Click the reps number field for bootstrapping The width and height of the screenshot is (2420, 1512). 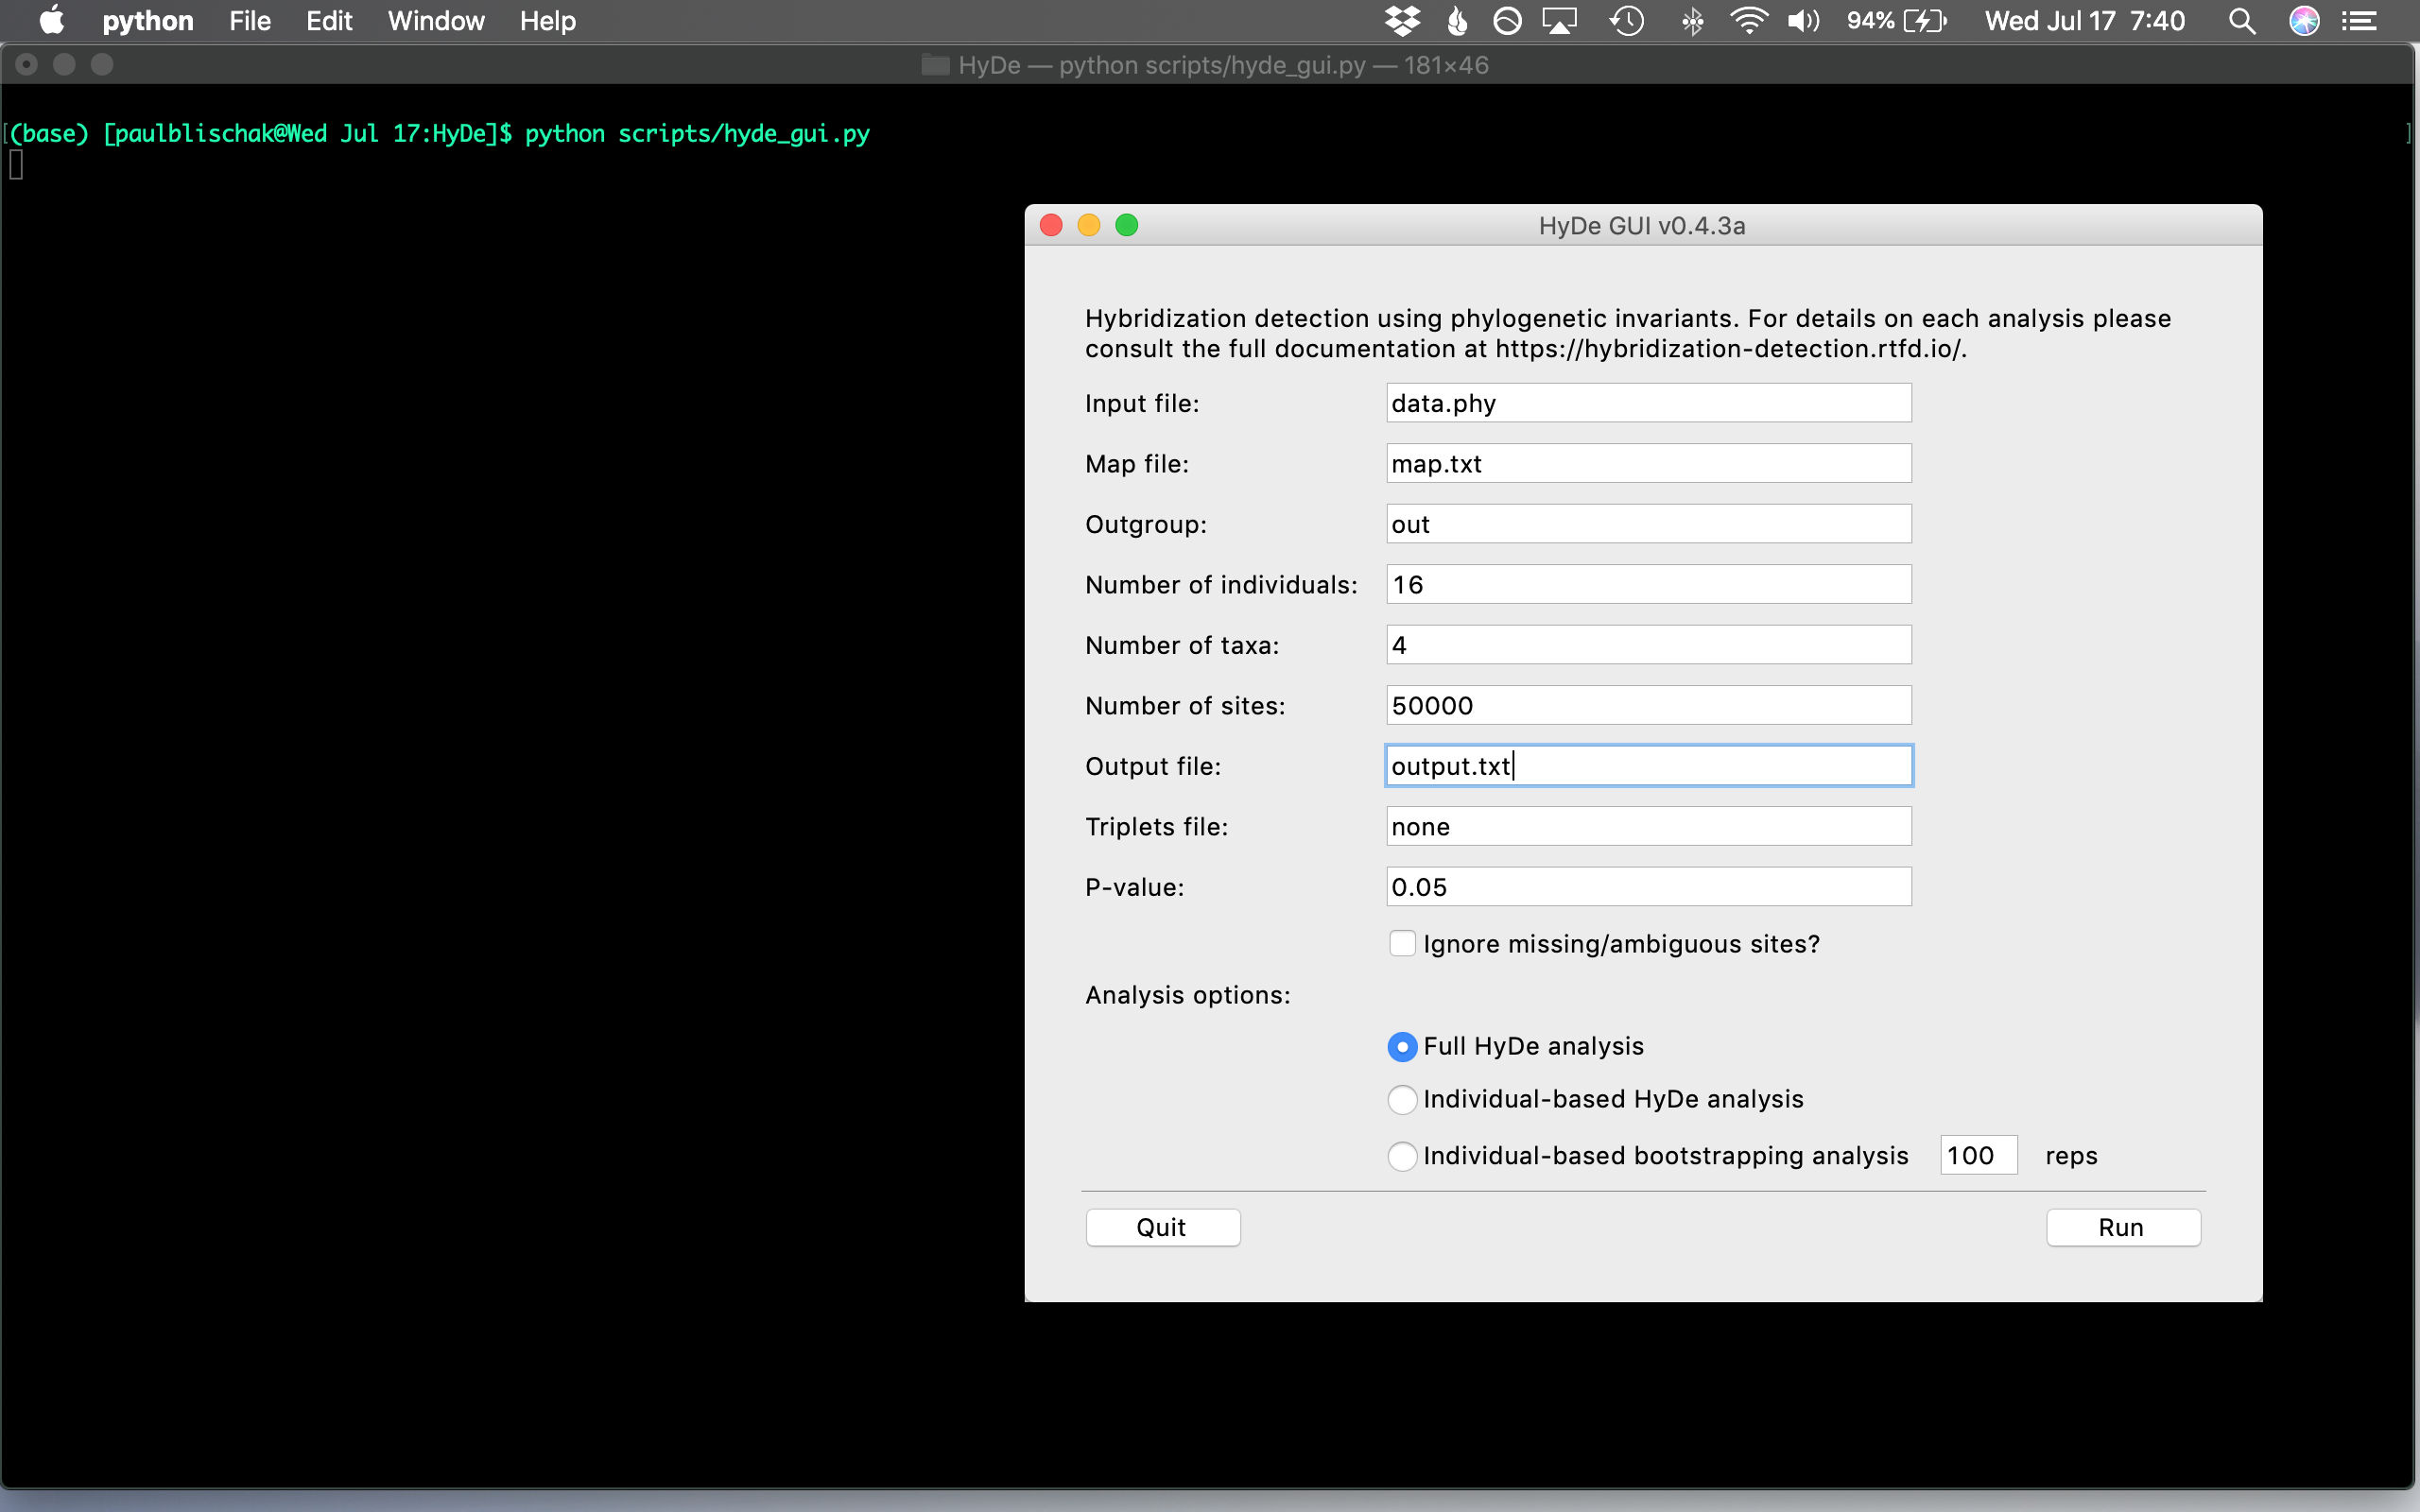[x=1978, y=1155]
